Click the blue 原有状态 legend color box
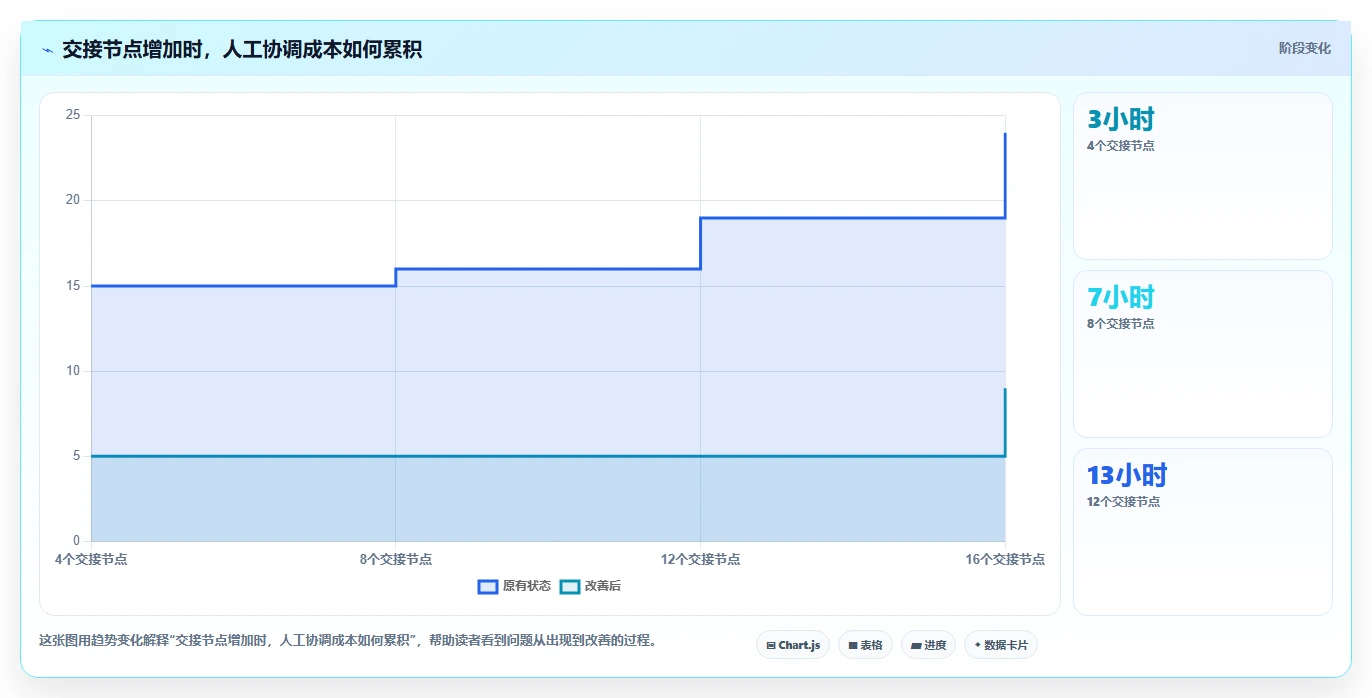1372x698 pixels. tap(488, 586)
